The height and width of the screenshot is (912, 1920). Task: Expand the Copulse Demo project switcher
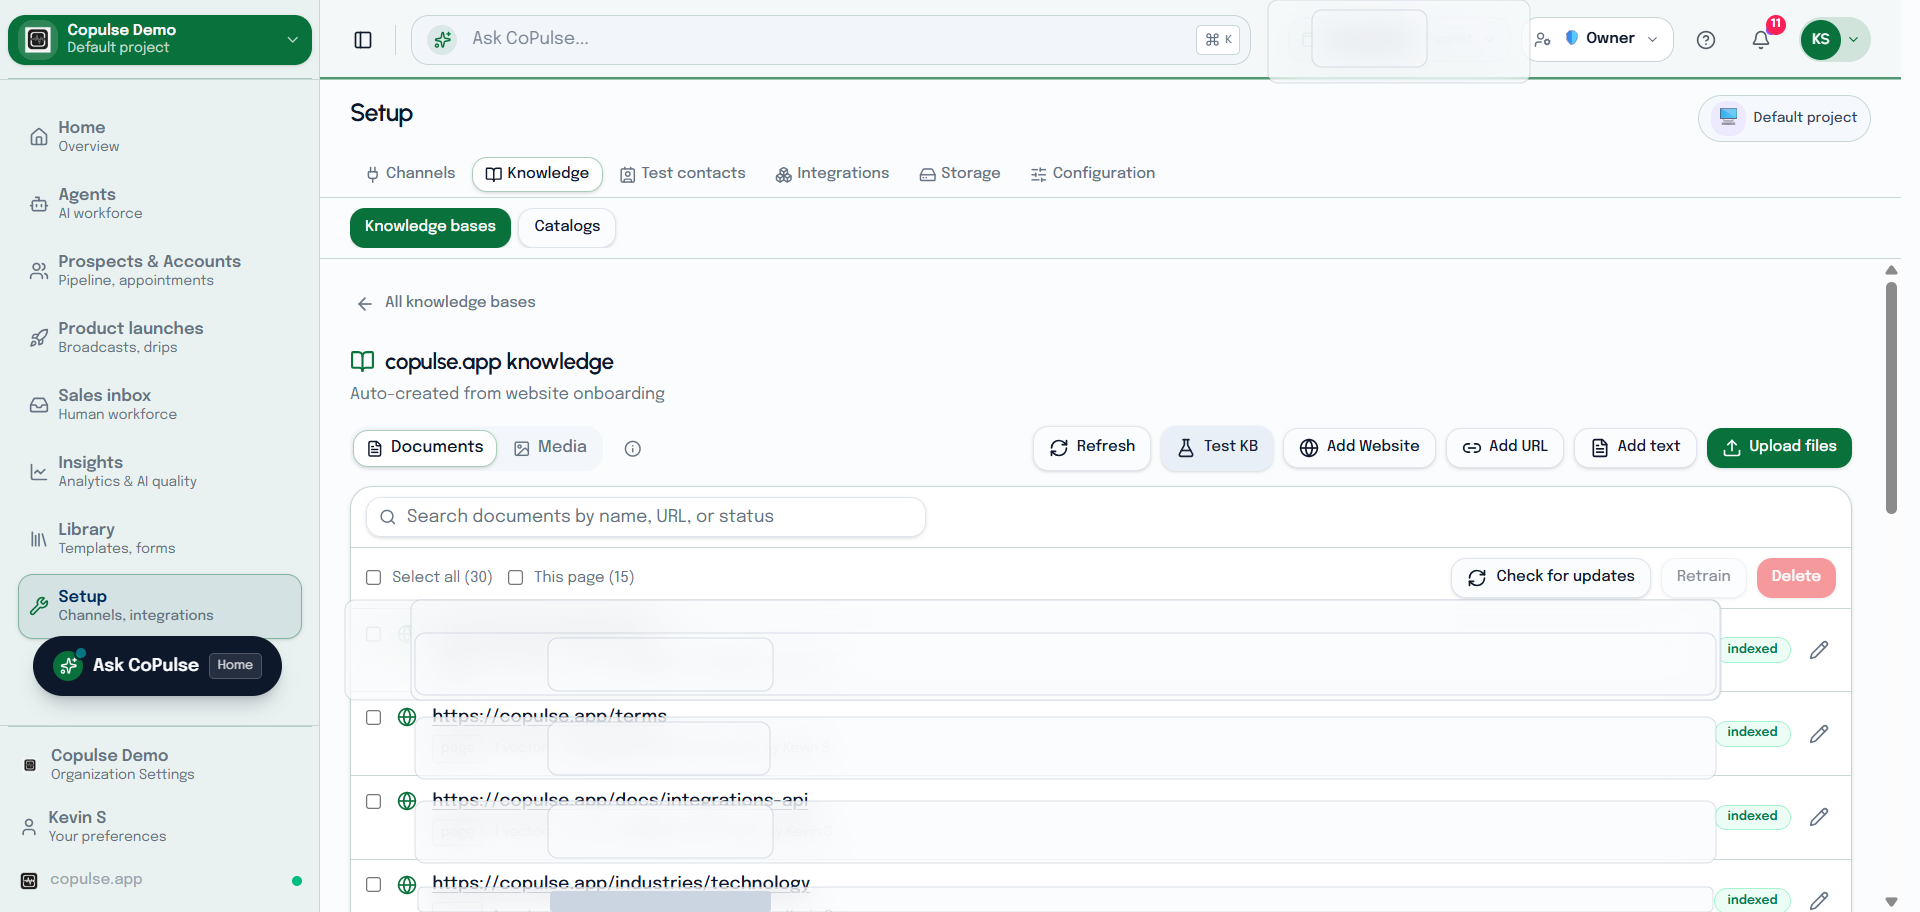pos(160,39)
